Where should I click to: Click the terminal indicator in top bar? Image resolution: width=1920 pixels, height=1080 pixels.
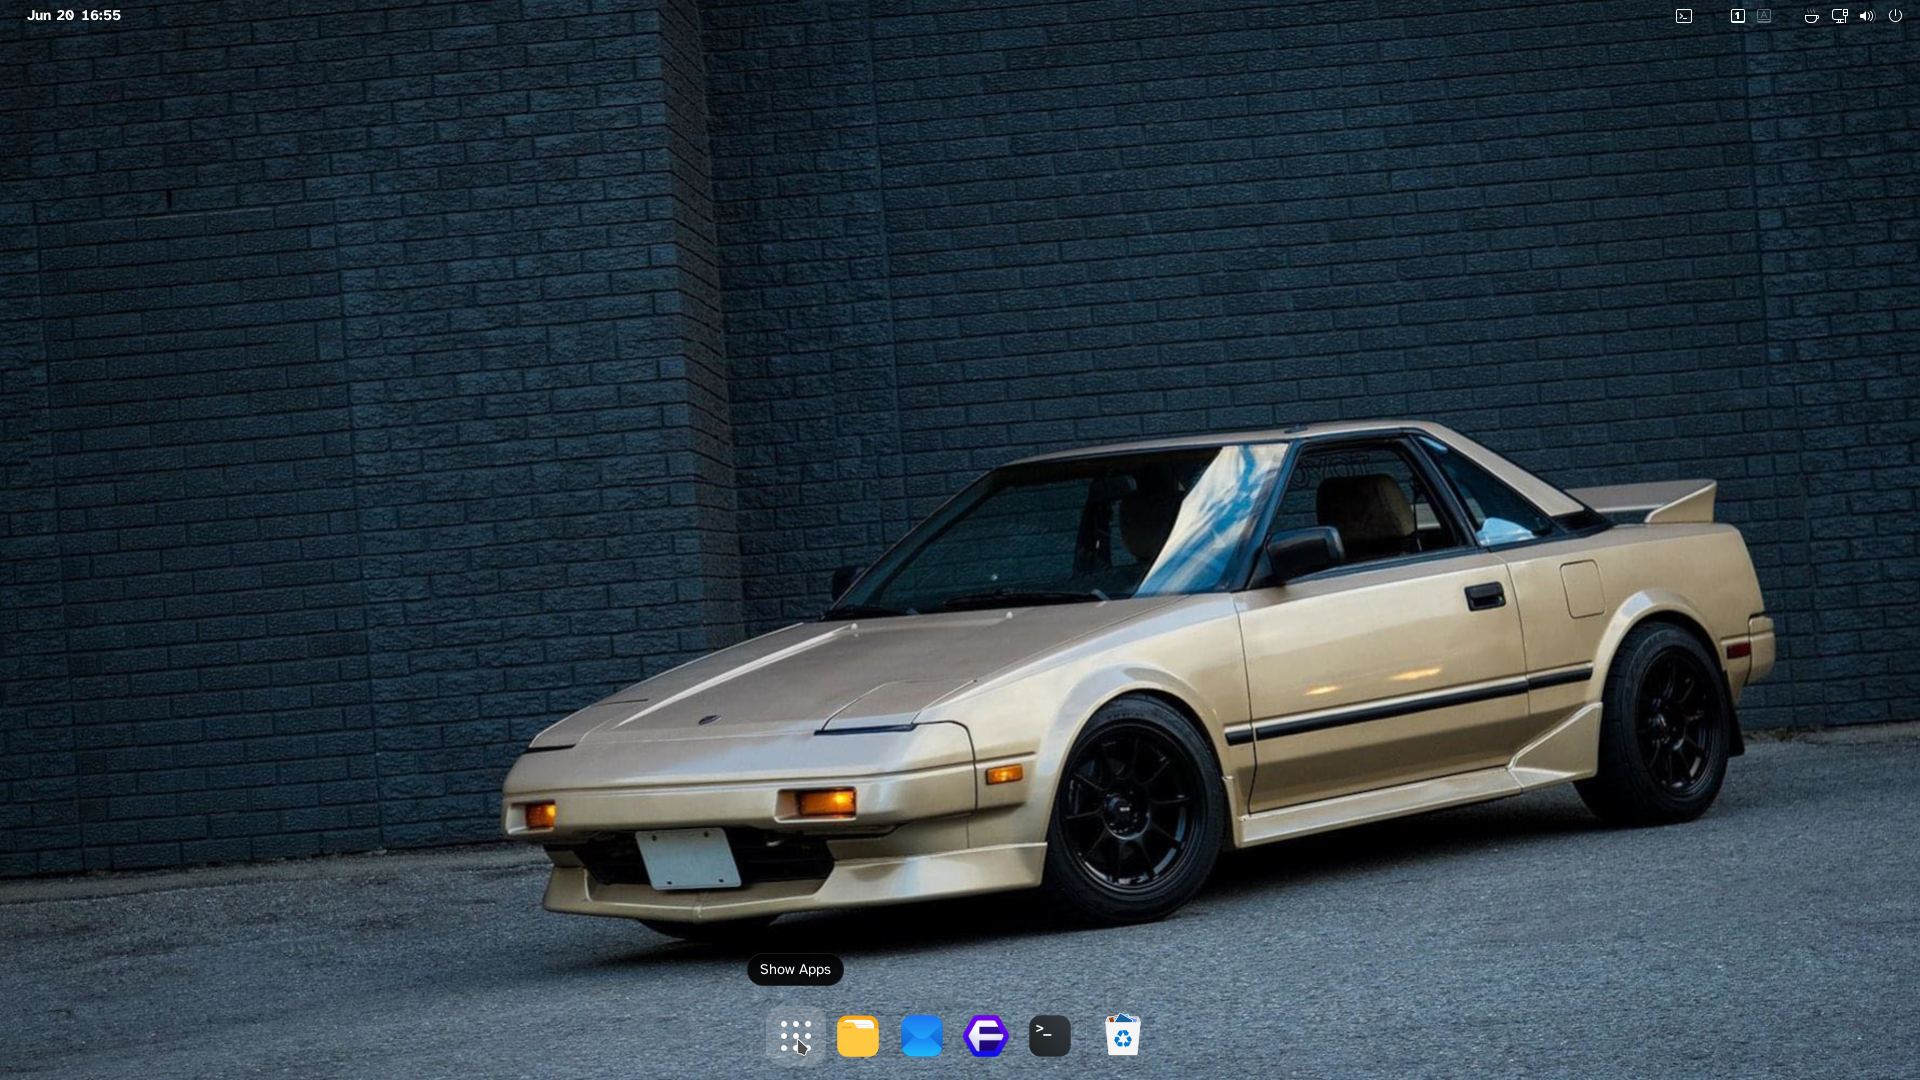[1684, 16]
